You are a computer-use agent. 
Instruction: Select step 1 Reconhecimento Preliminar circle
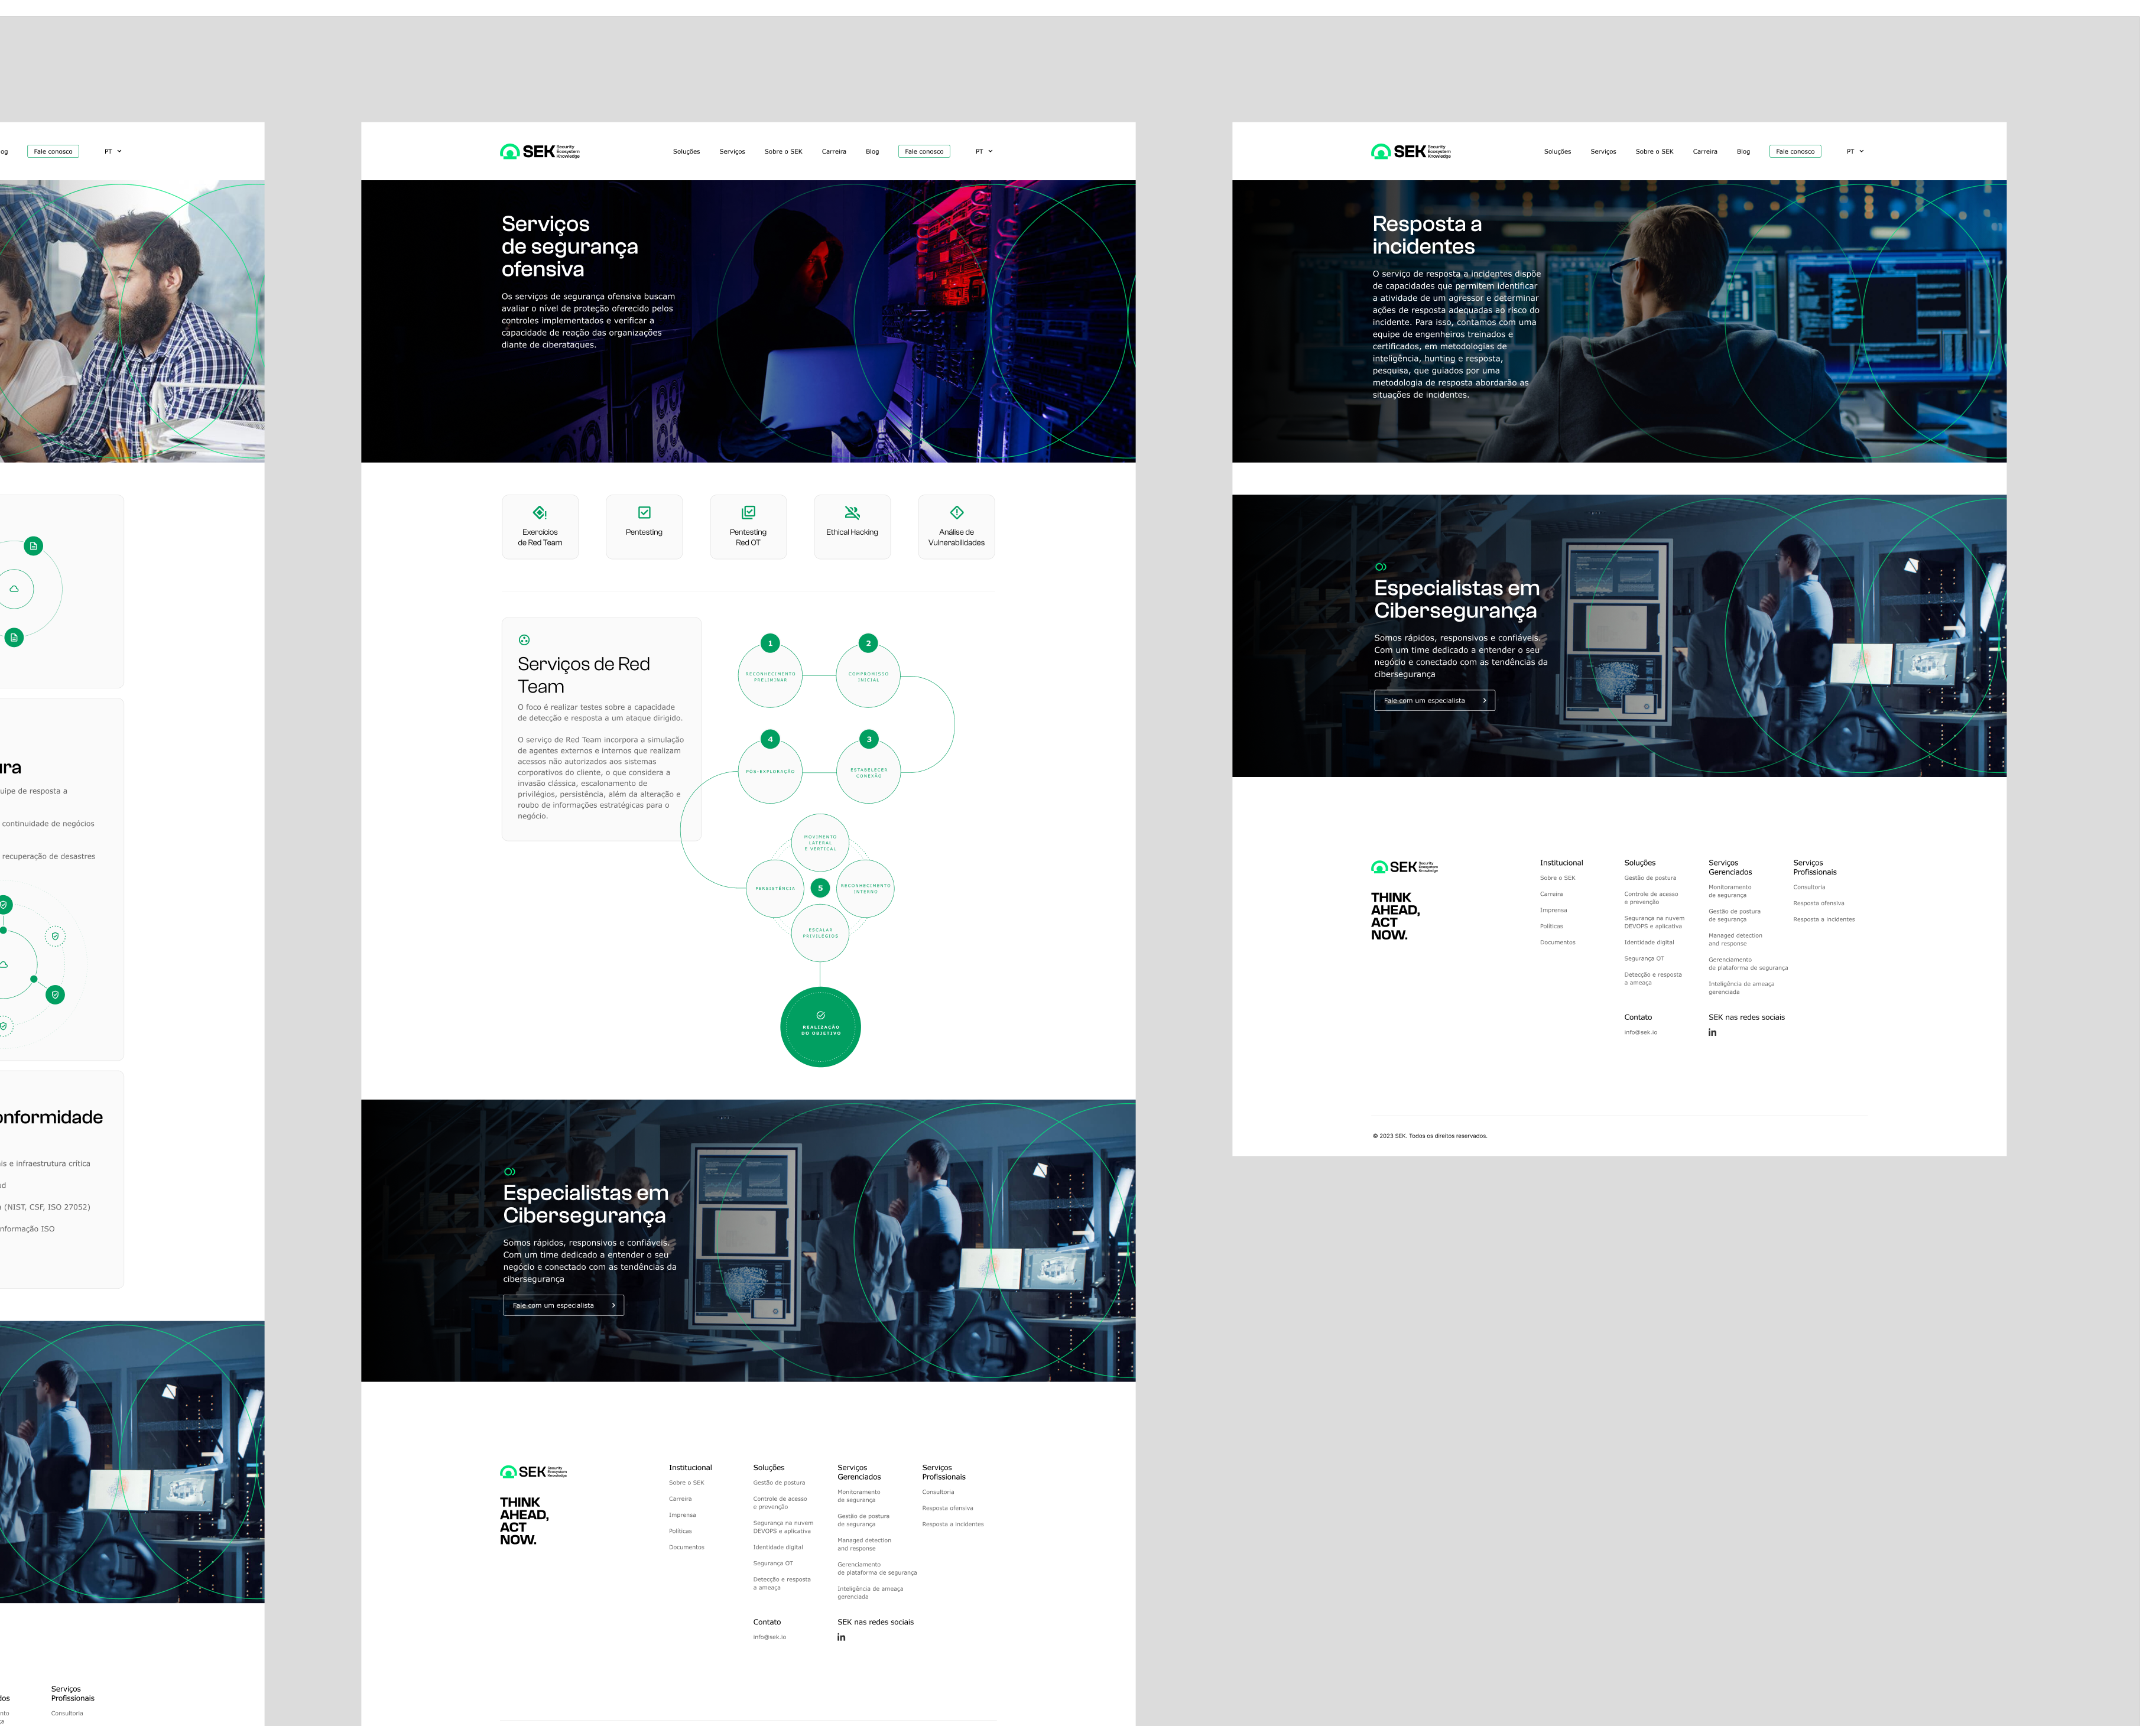click(x=770, y=675)
